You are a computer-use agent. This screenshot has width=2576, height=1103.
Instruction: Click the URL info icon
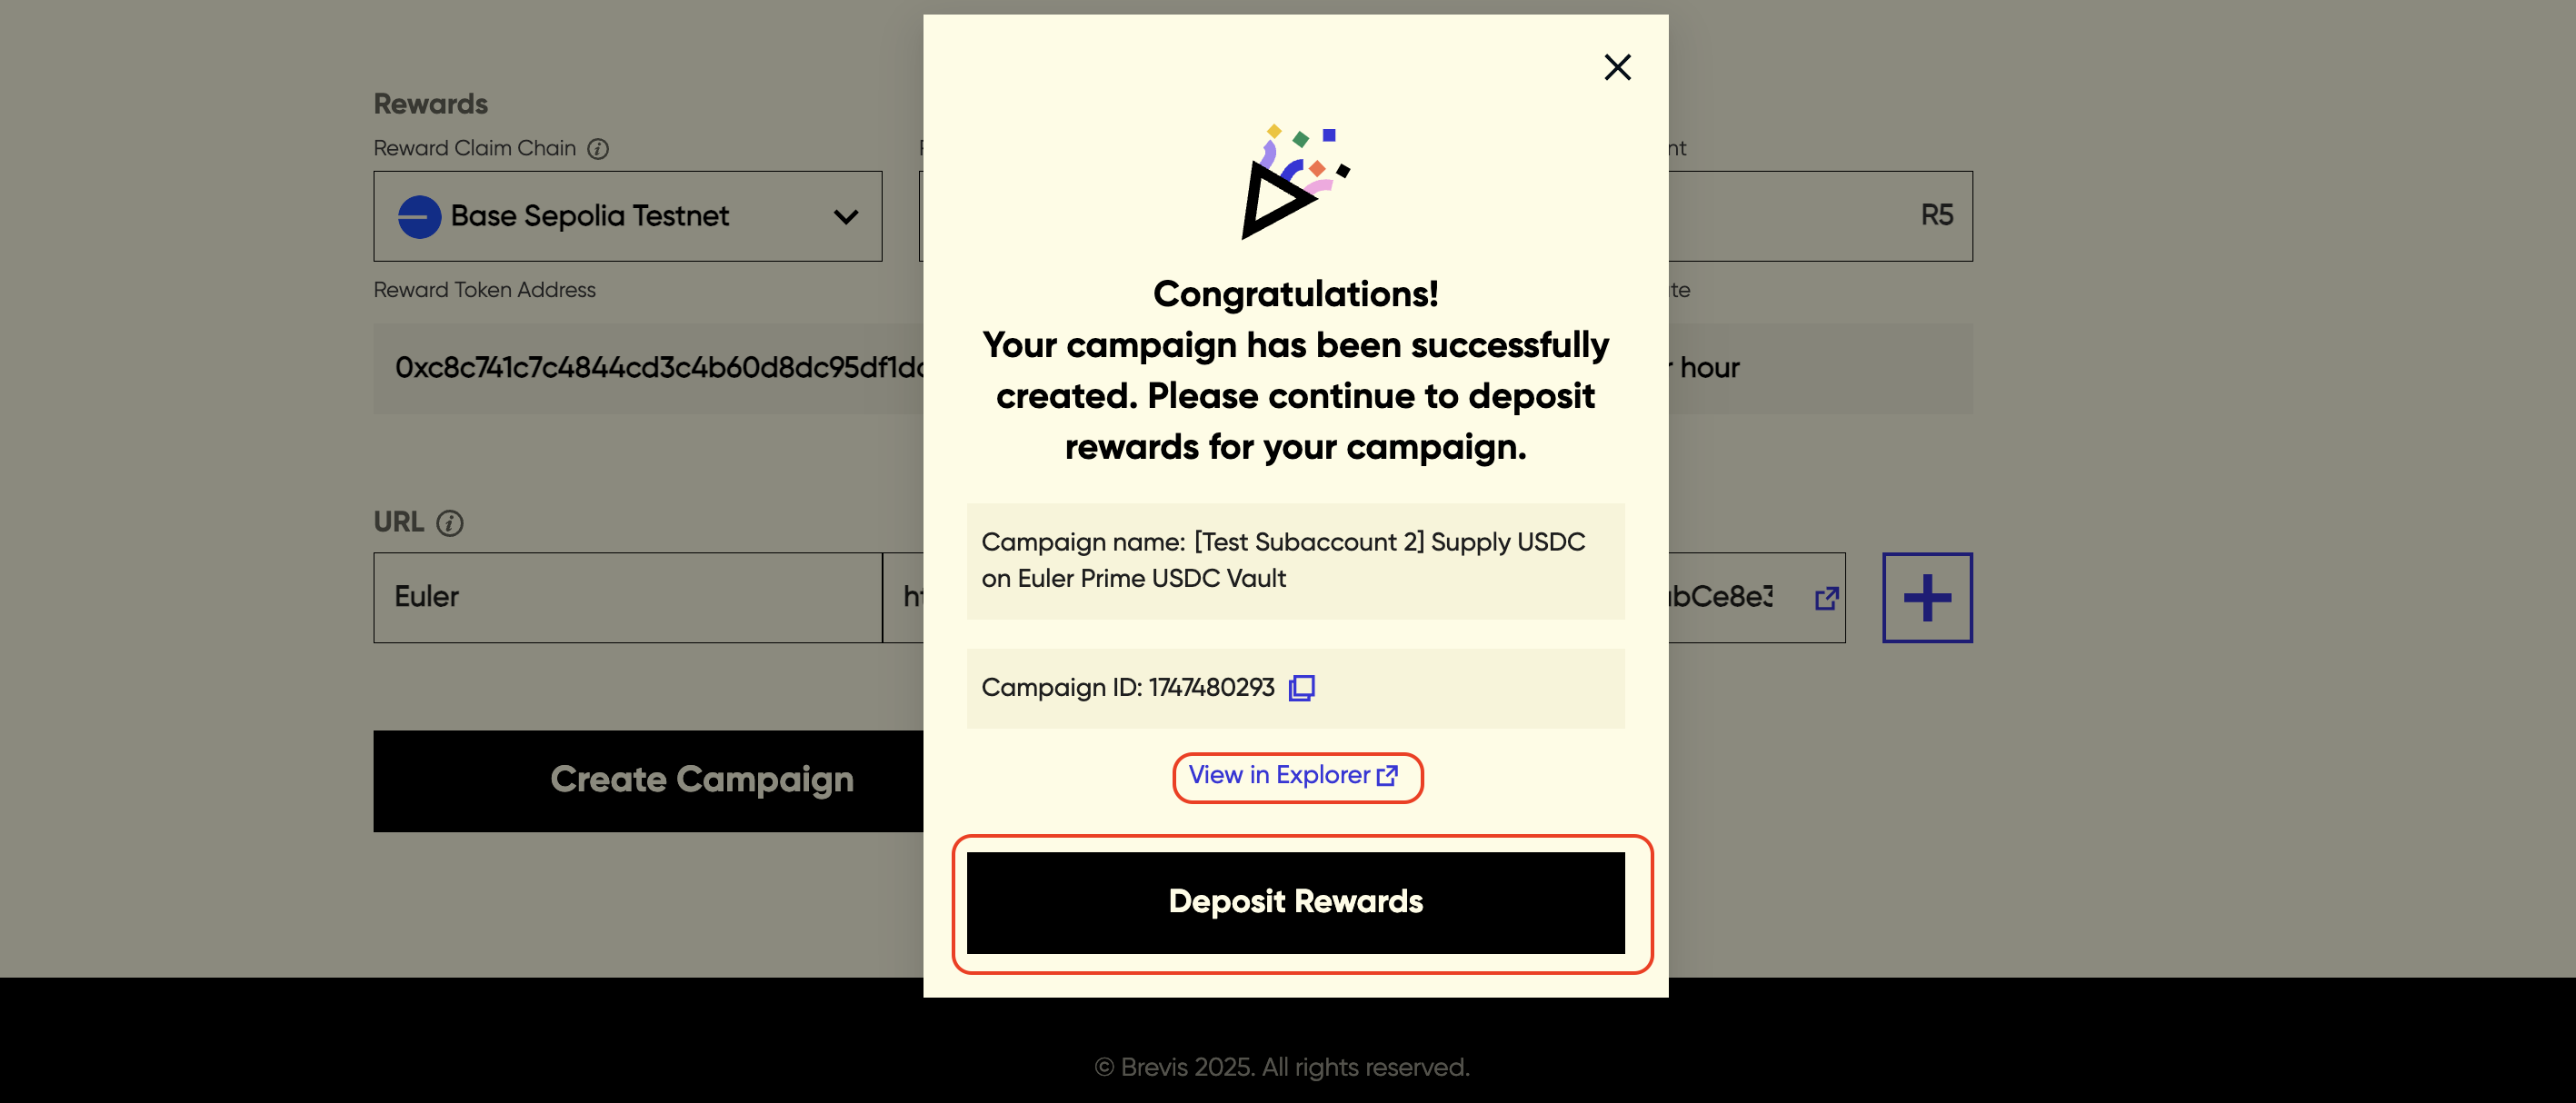point(450,523)
